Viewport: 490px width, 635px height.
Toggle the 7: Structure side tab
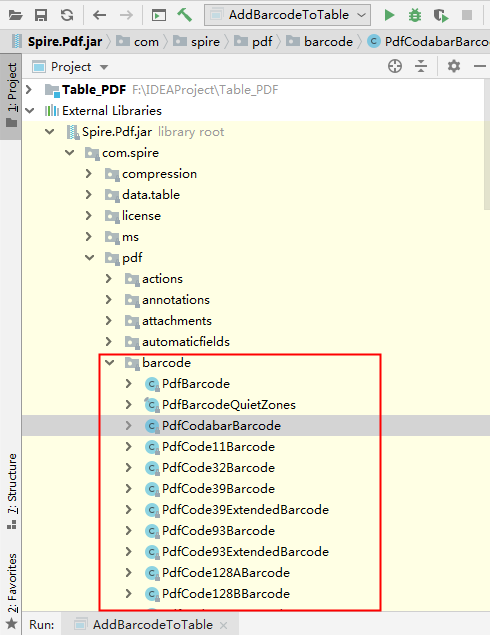[x=12, y=491]
